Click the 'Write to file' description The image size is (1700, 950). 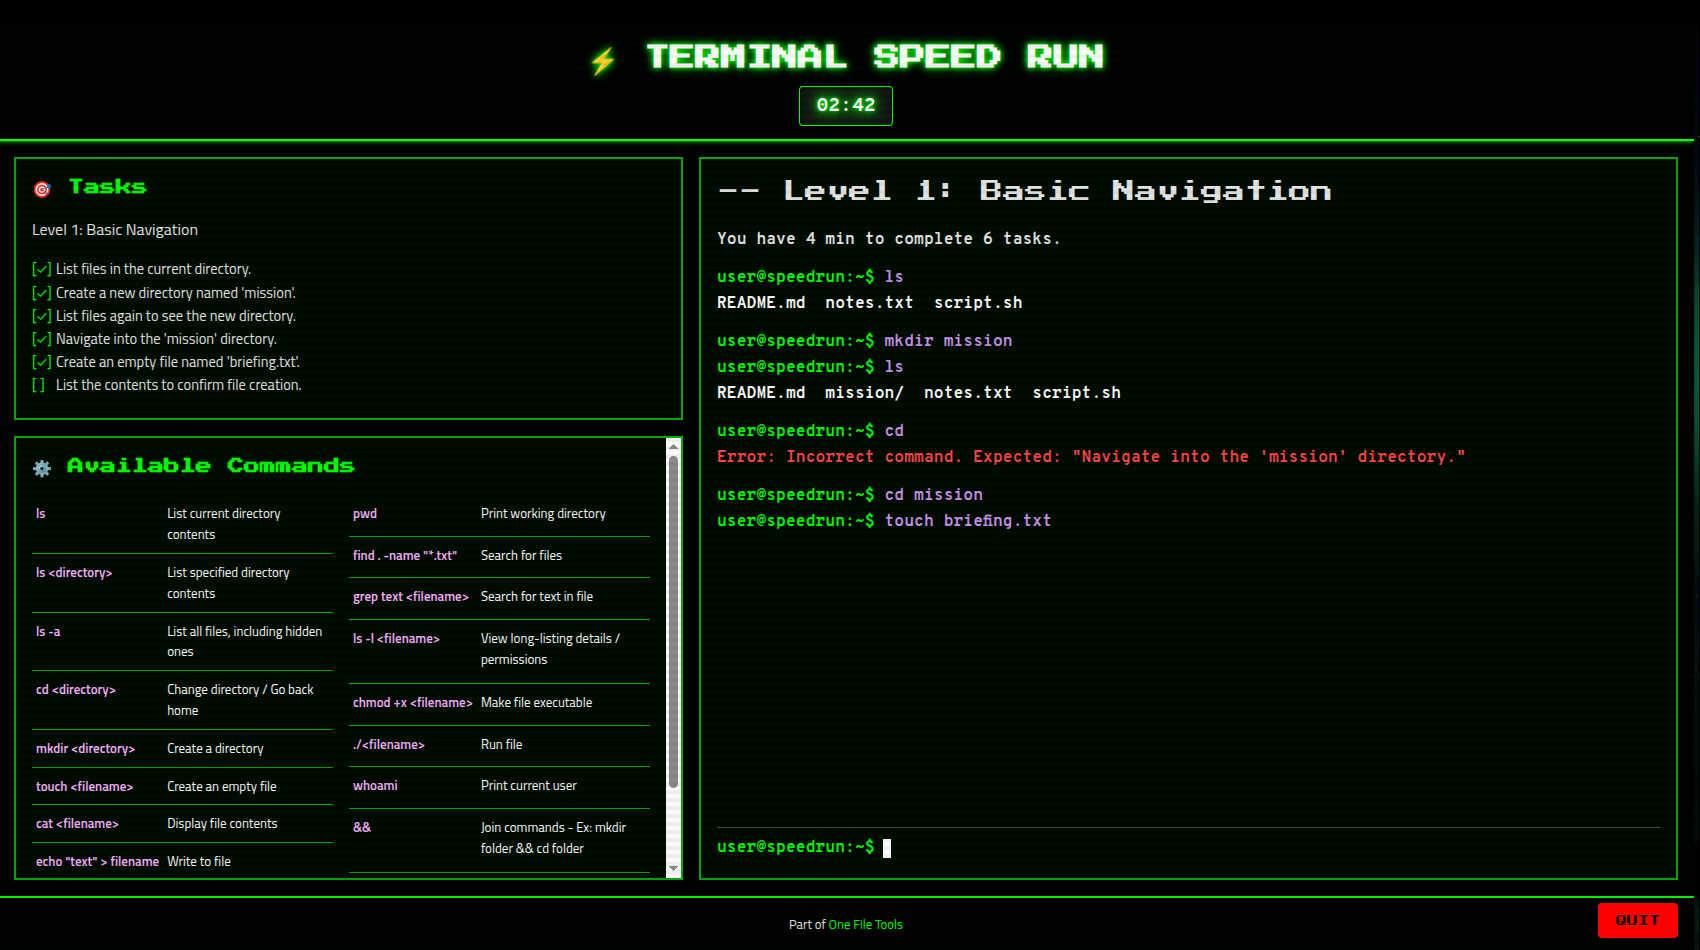point(199,862)
